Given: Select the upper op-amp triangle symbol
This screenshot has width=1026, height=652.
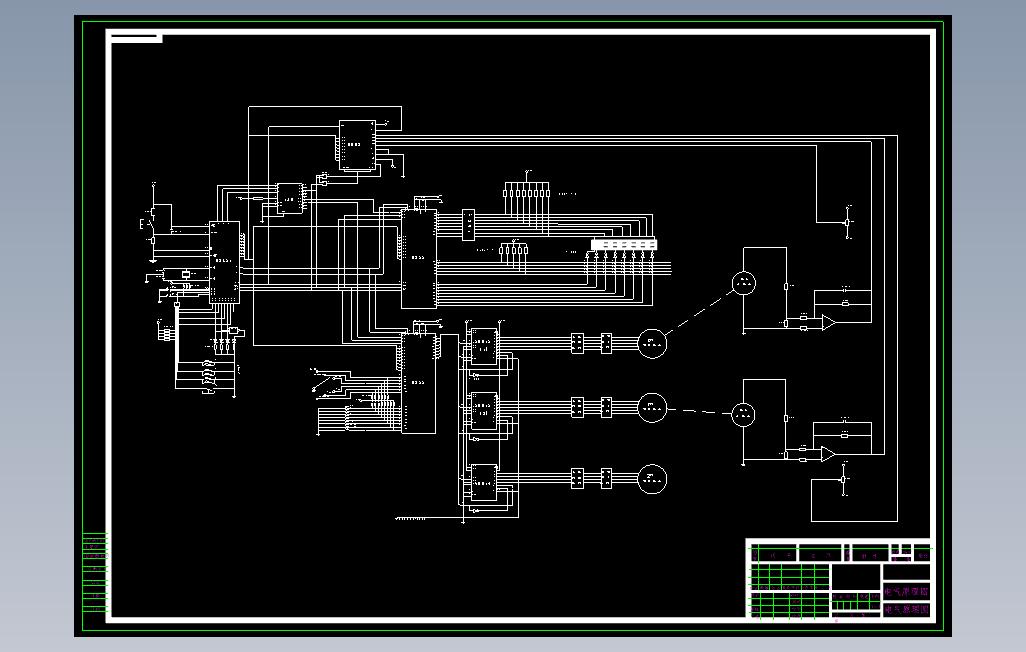Looking at the screenshot, I should tap(828, 322).
